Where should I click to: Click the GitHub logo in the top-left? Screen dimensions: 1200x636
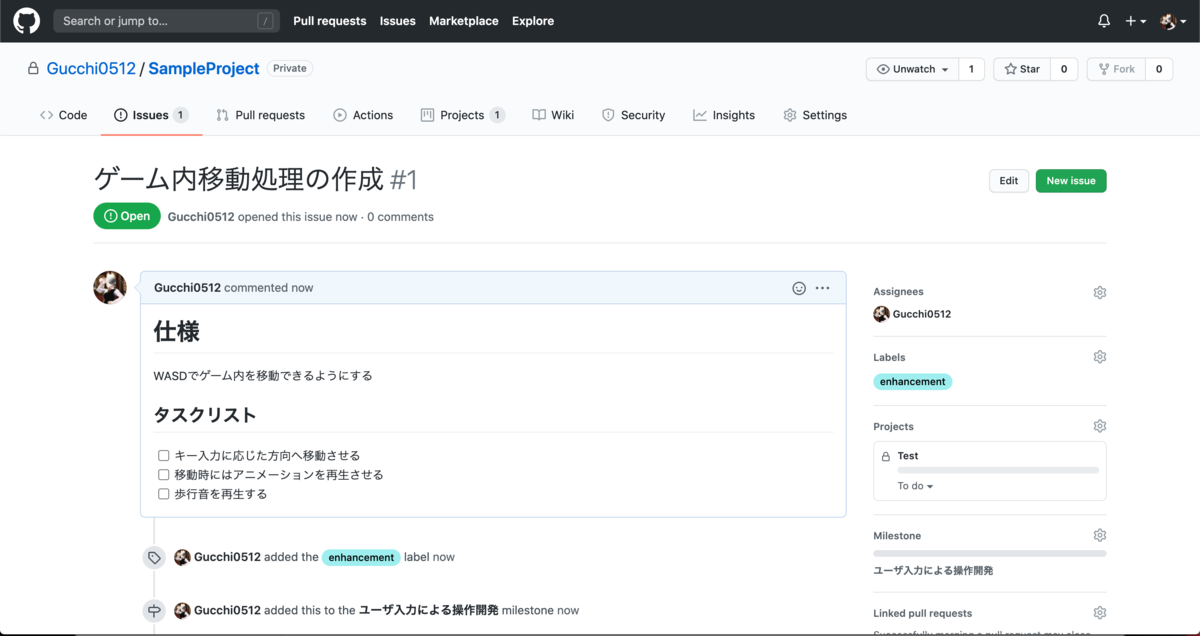pyautogui.click(x=26, y=20)
